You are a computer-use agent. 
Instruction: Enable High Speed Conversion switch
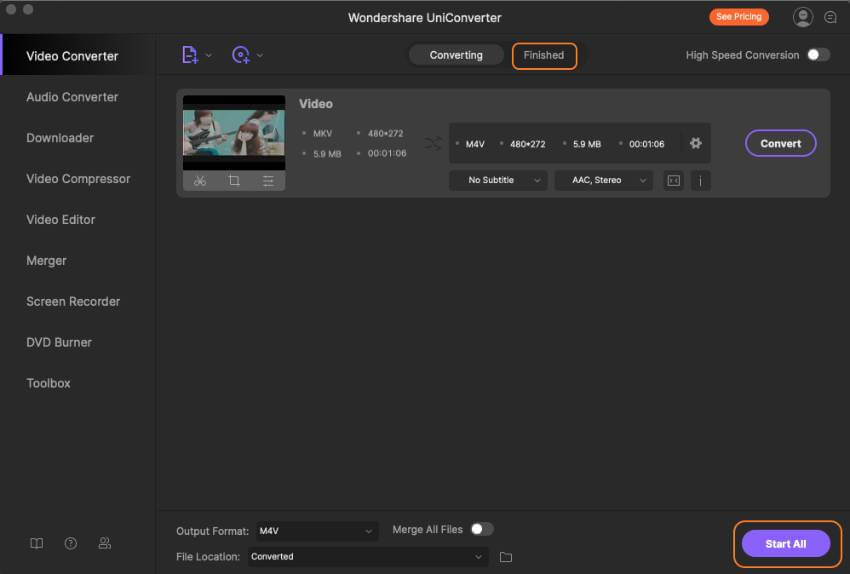tap(818, 55)
